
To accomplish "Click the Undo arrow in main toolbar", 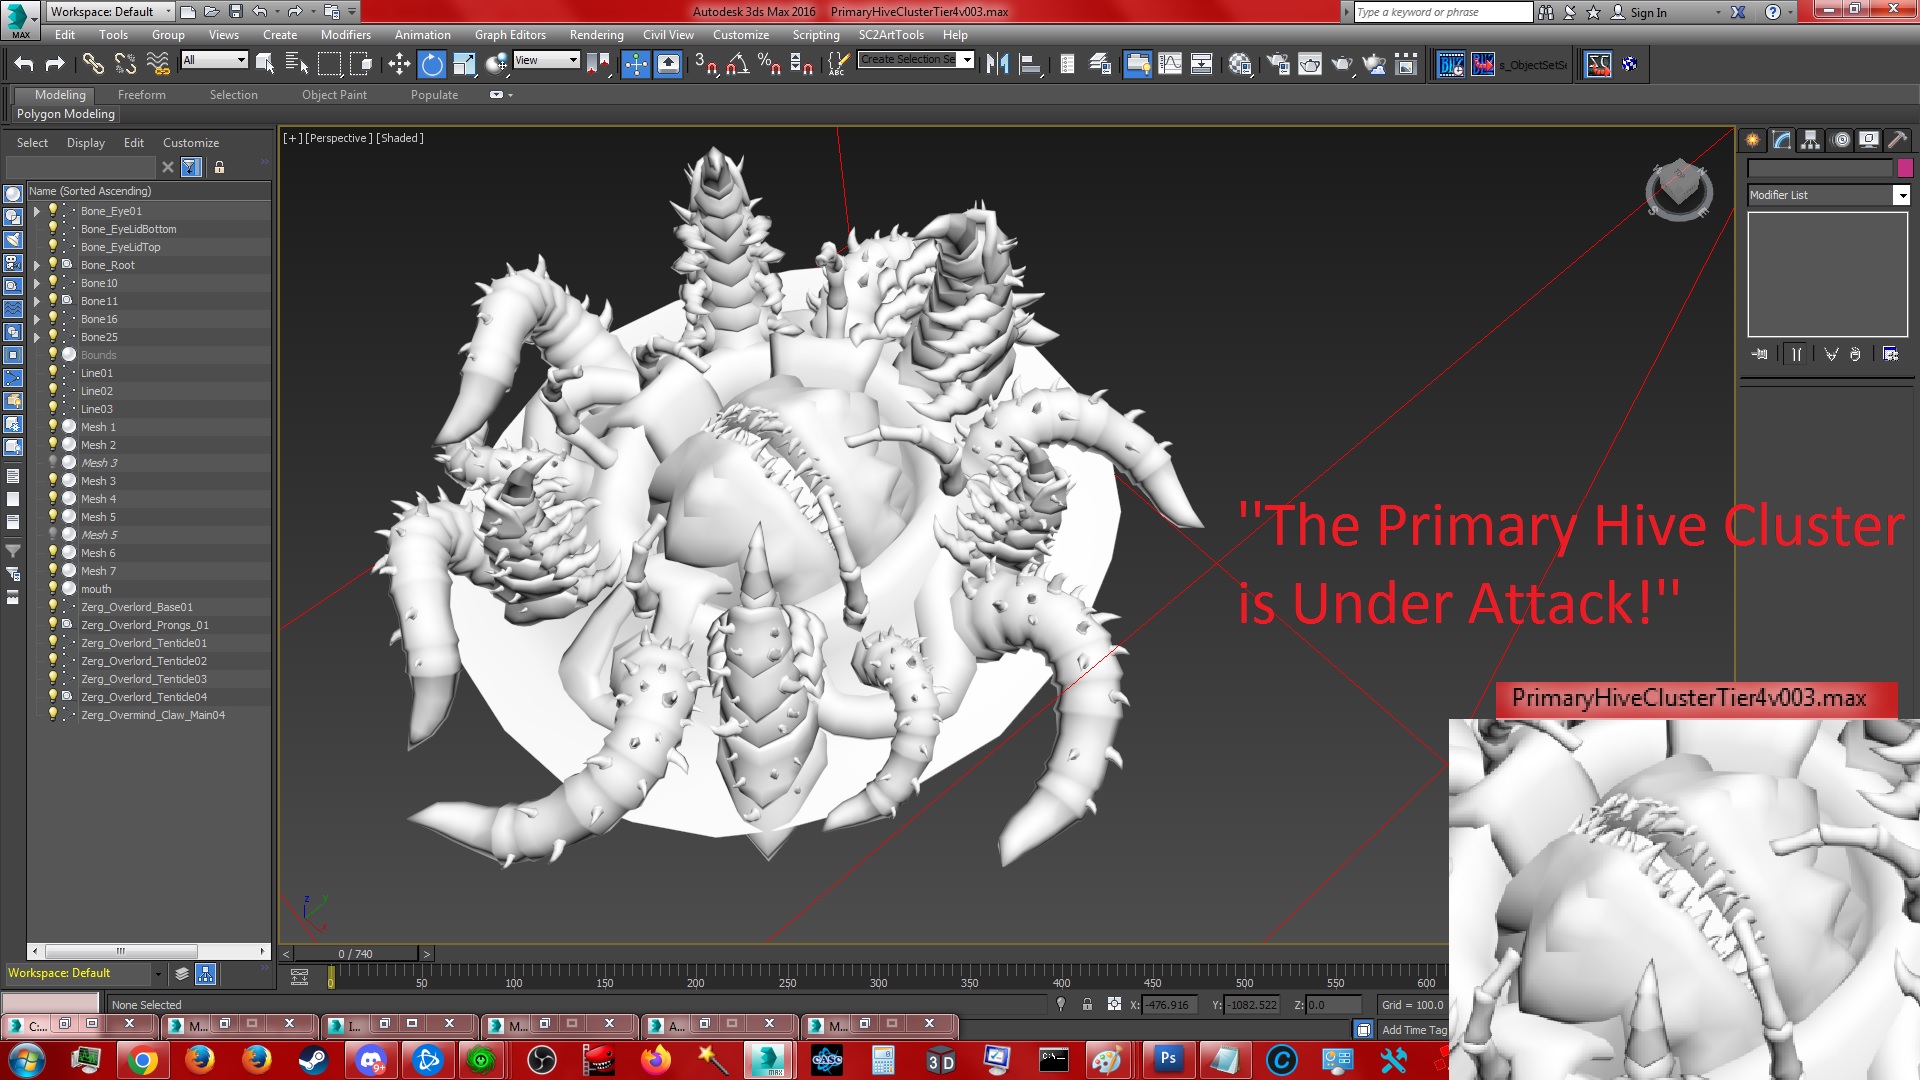I will point(23,64).
